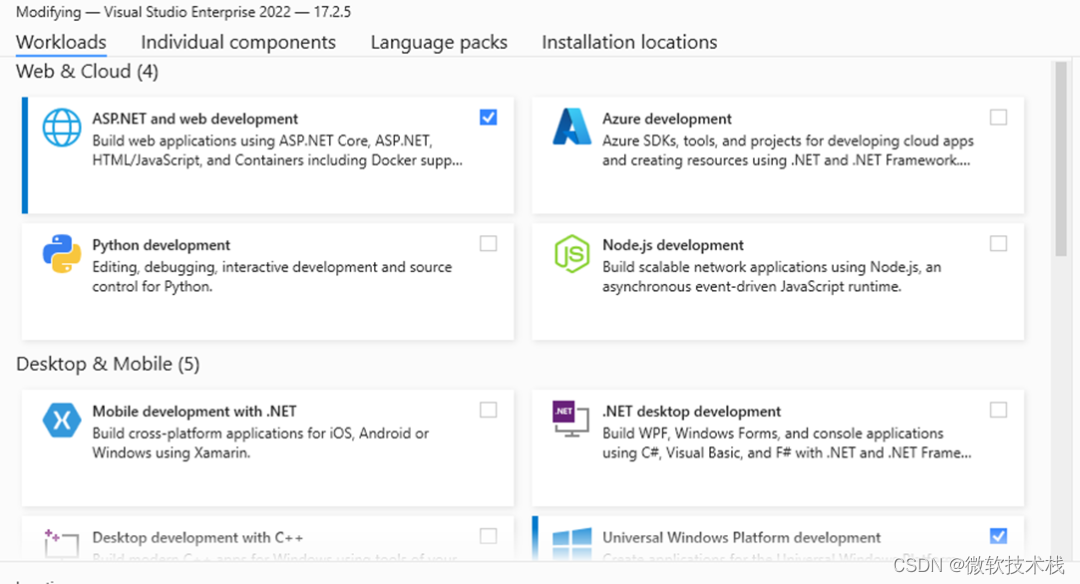Check Desktop development with C++ box
The width and height of the screenshot is (1080, 584).
pos(488,536)
